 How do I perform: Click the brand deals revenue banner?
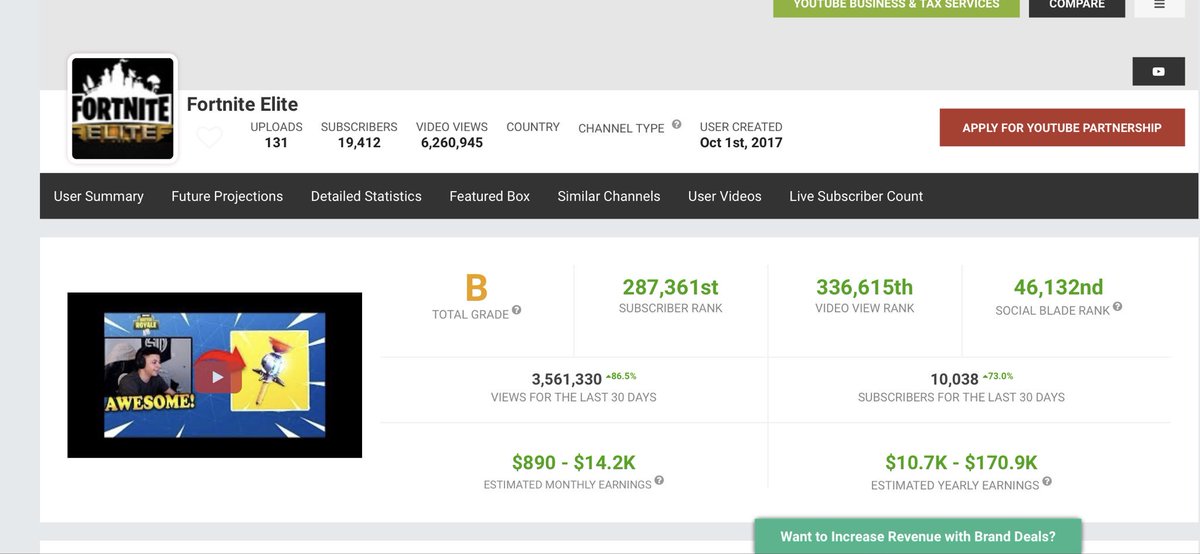918,536
